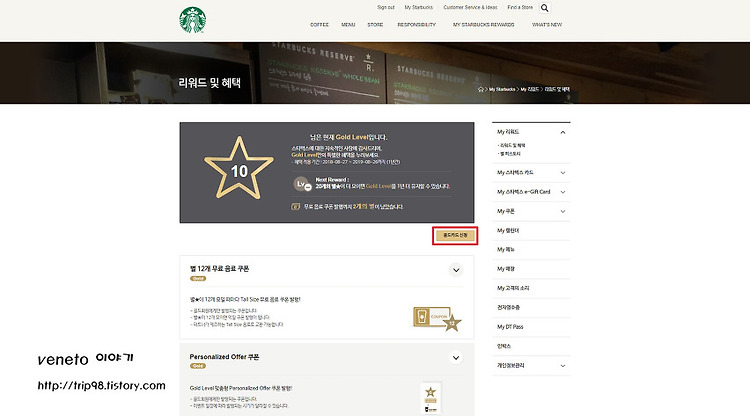The height and width of the screenshot is (416, 750).
Task: Click the 별 12개 무료 음료 쿠폰 heading
Action: click(x=219, y=269)
